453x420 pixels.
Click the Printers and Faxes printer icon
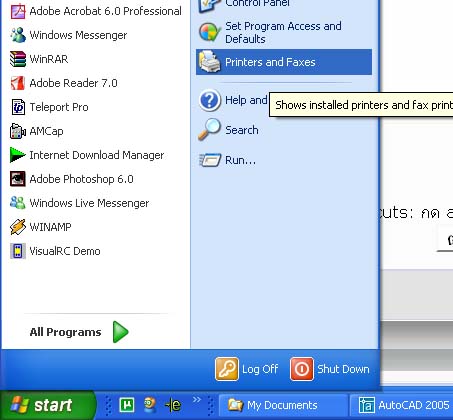pos(210,62)
